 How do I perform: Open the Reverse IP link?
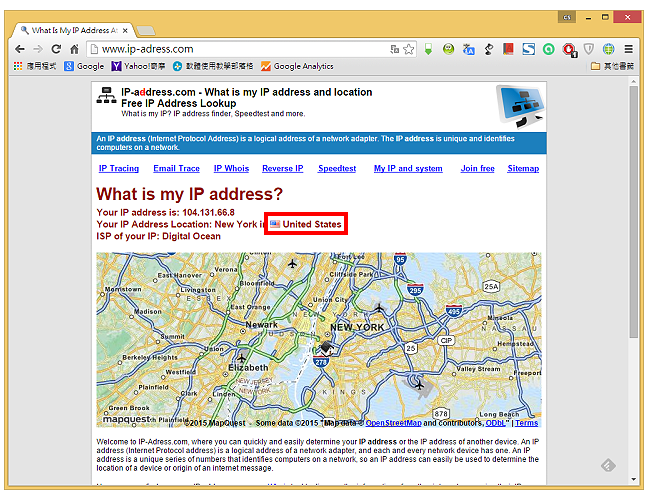283,168
